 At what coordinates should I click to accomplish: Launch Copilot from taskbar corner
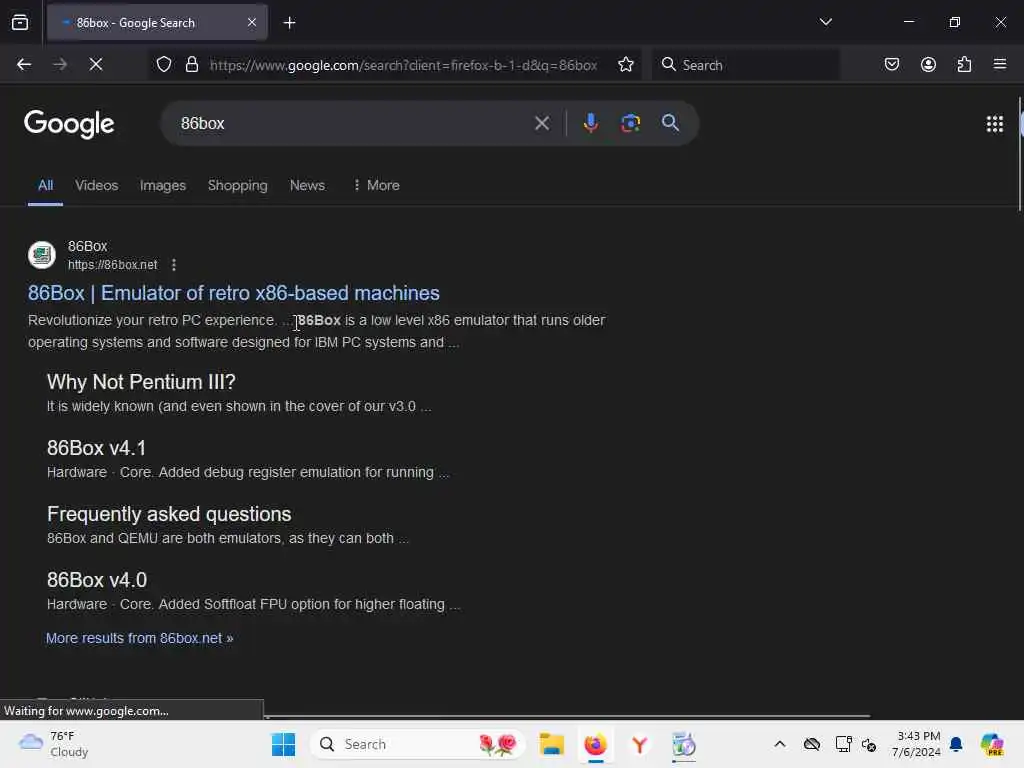pyautogui.click(x=992, y=744)
